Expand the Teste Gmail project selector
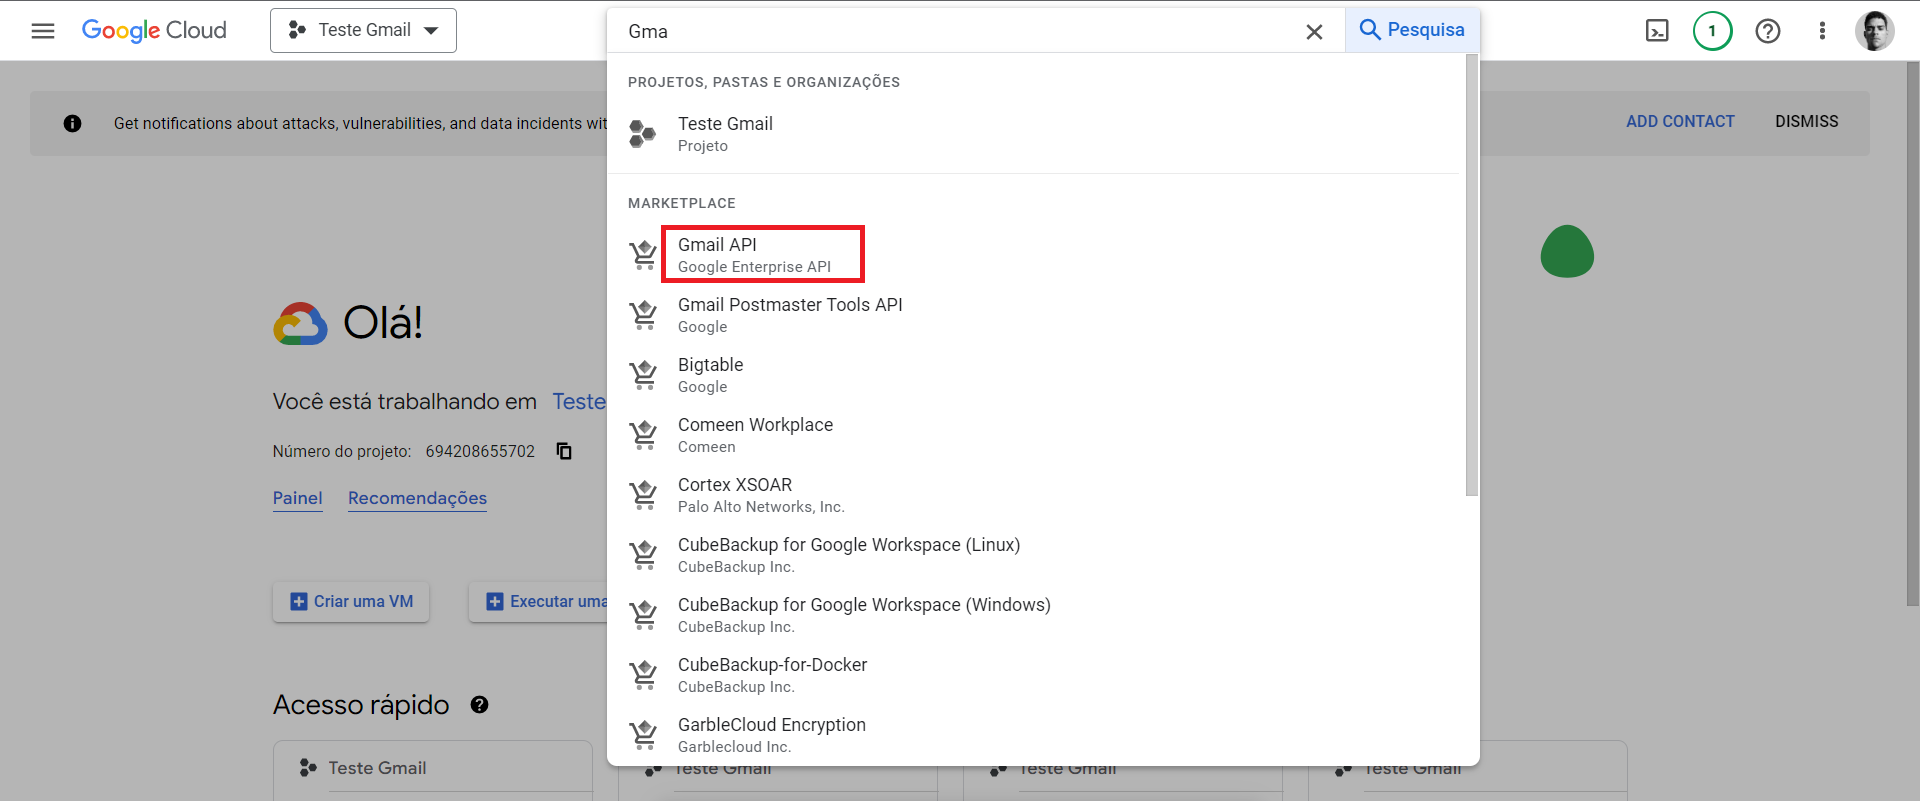The image size is (1920, 801). [363, 31]
